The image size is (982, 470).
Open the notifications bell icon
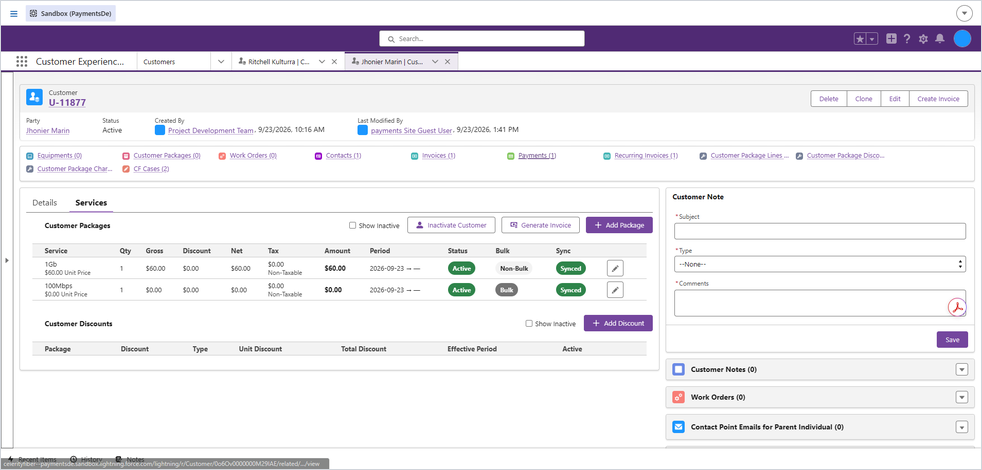click(939, 39)
